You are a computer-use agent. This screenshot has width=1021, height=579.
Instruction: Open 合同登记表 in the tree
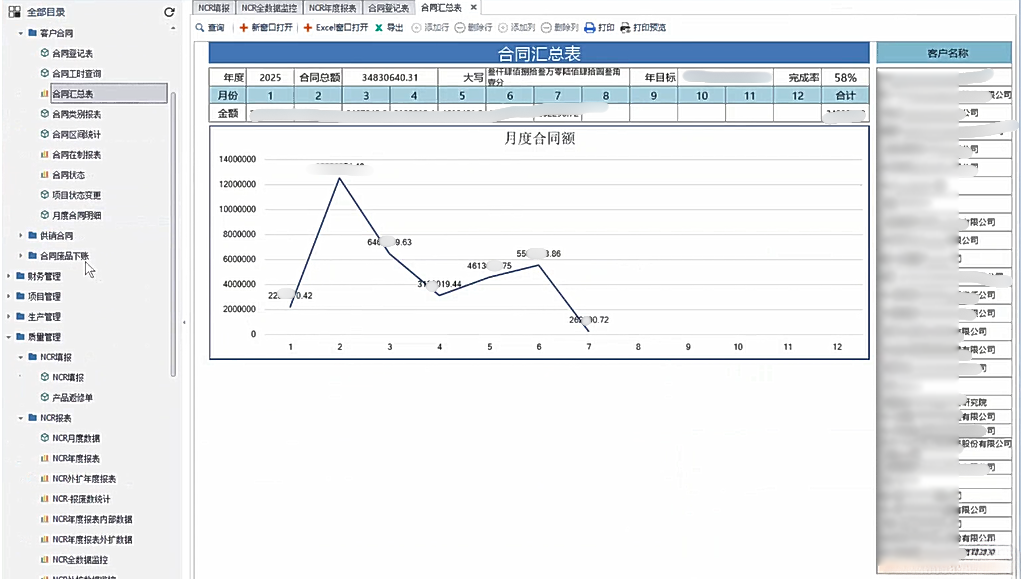[72, 53]
